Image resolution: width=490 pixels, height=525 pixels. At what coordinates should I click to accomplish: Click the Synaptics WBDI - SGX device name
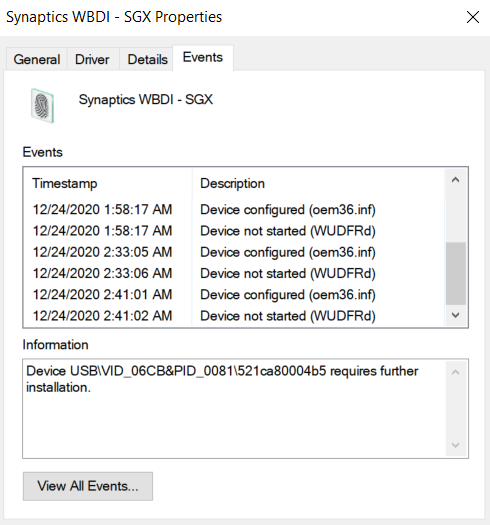pos(146,100)
